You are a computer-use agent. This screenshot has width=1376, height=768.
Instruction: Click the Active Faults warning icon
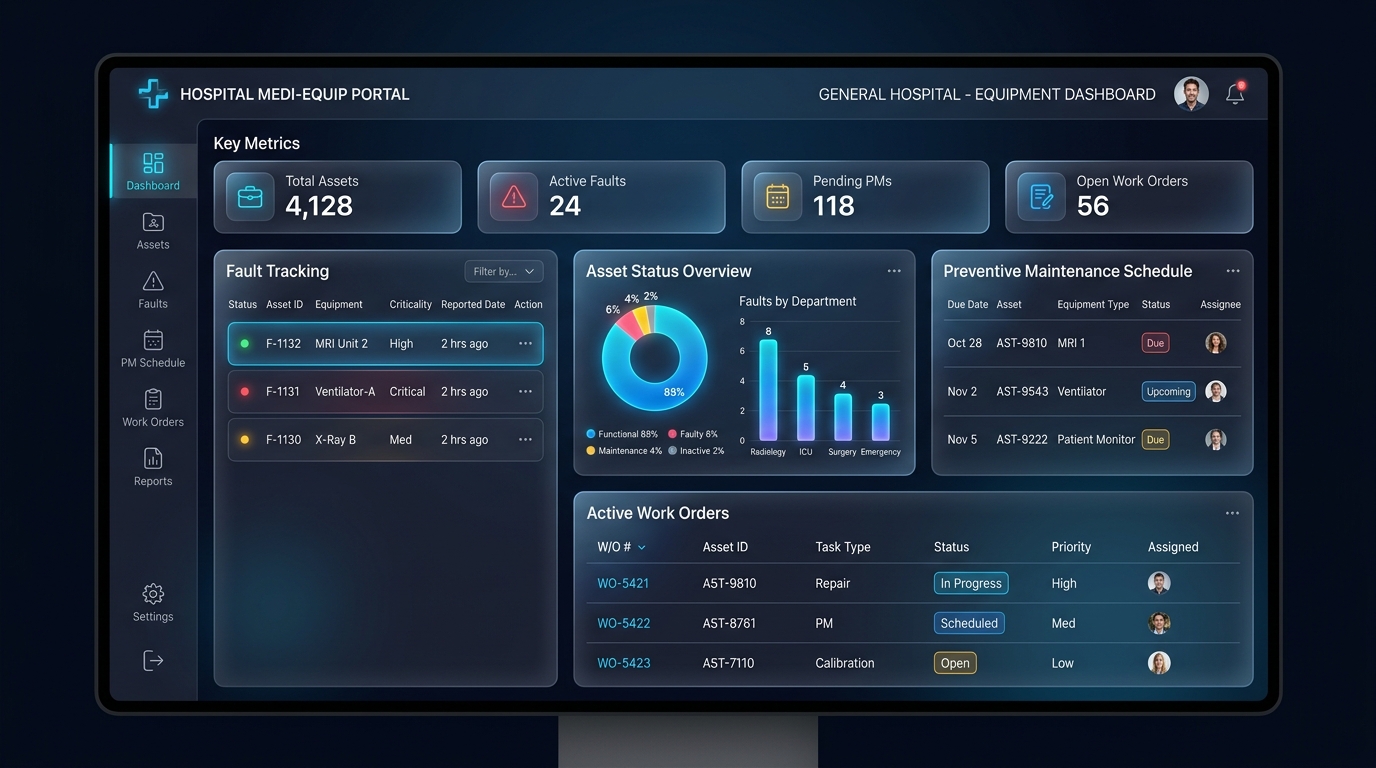pos(513,197)
